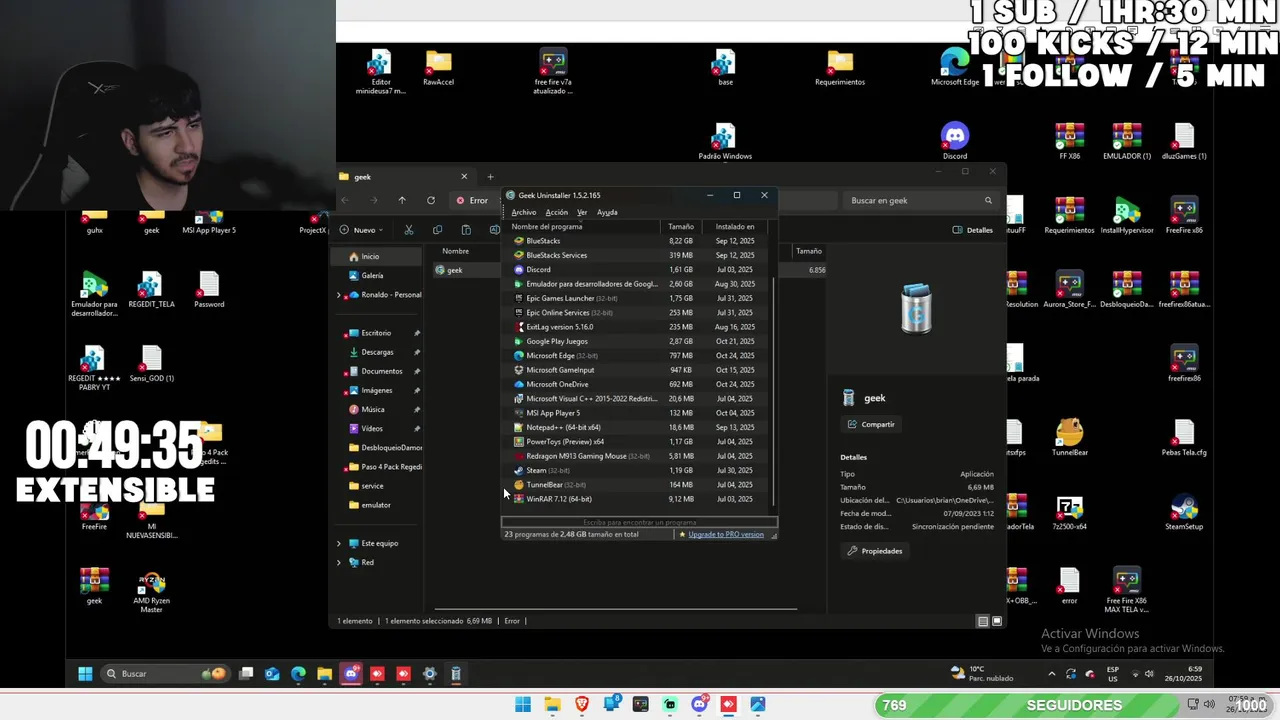1280x720 pixels.
Task: Expand Ronaldo - Personal in navigation pane
Action: click(339, 295)
